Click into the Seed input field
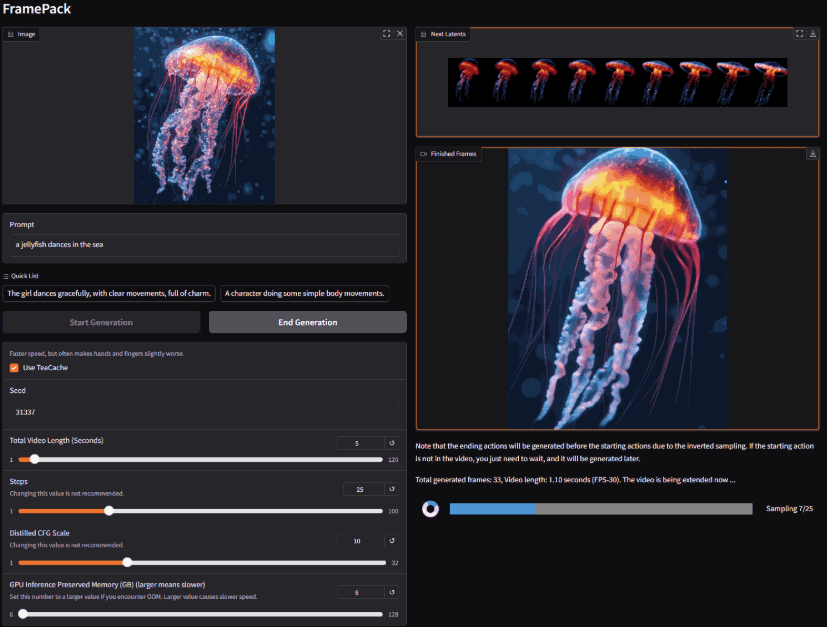 point(204,411)
